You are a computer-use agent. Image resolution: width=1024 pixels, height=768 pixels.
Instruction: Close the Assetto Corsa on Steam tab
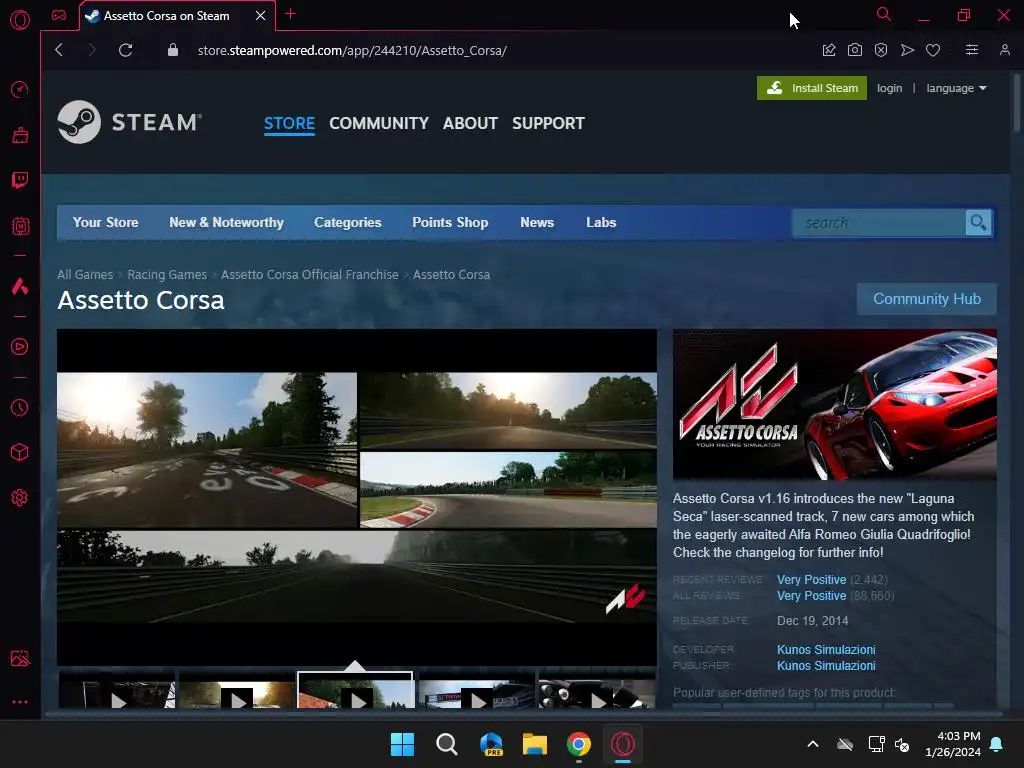point(261,16)
